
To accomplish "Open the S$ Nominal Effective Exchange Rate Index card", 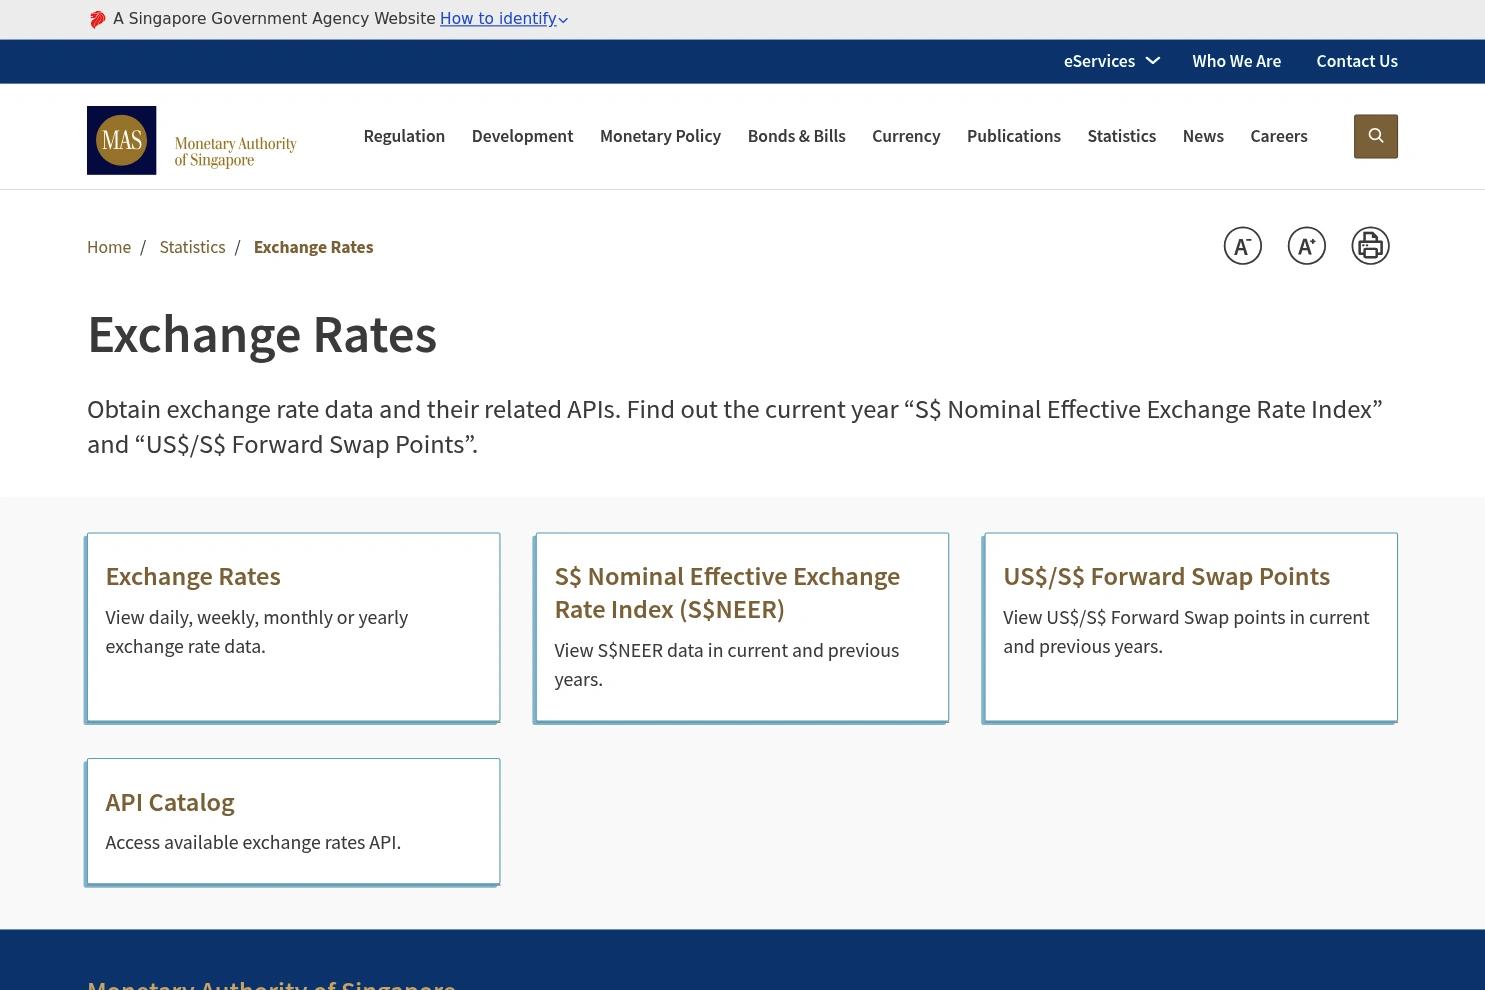I will [x=742, y=627].
